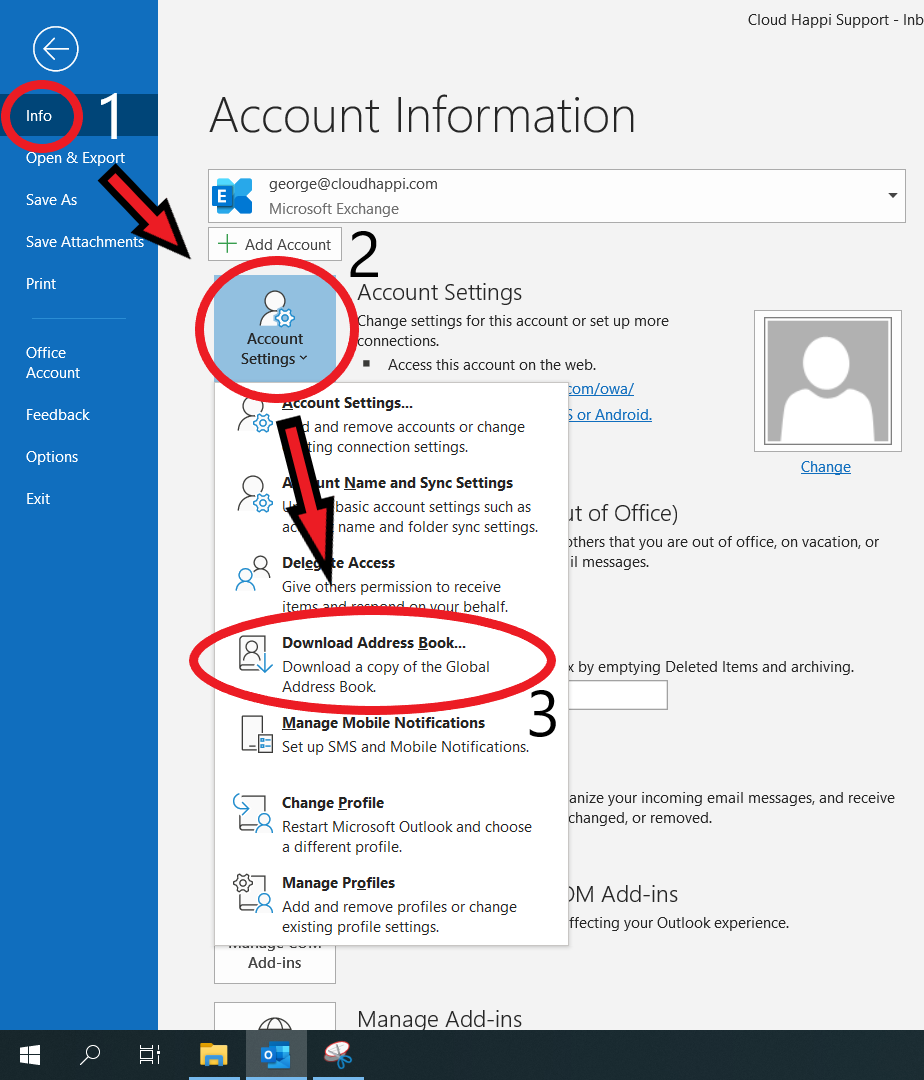Image resolution: width=924 pixels, height=1080 pixels.
Task: Open Snipping Tool from the taskbar
Action: [338, 1055]
